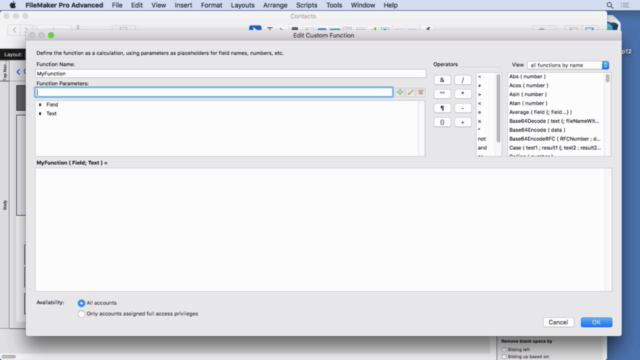Insert the forward slash division operator

(462, 80)
